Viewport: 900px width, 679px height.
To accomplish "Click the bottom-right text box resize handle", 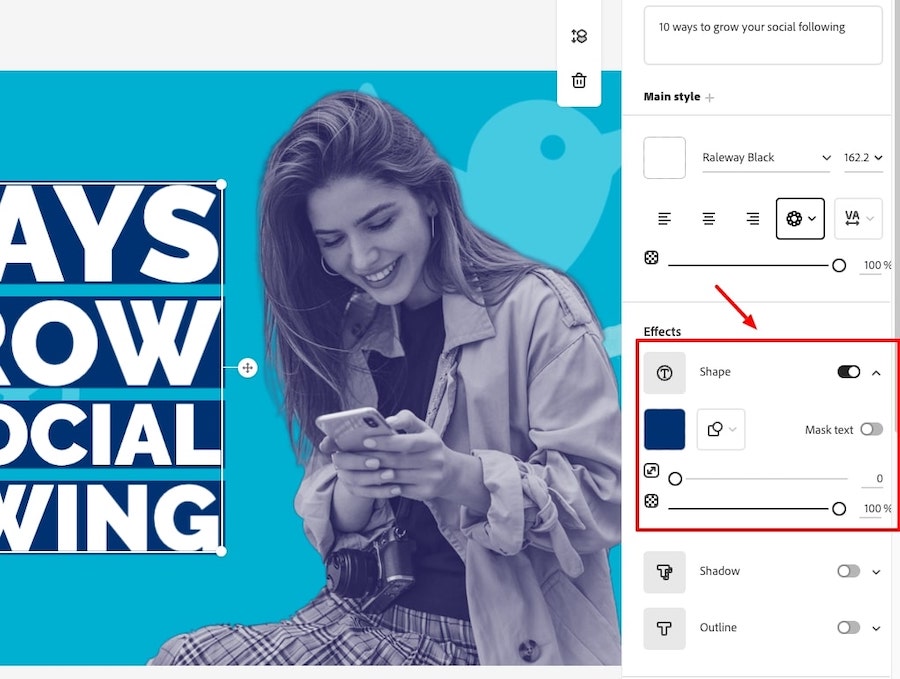I will tap(221, 552).
